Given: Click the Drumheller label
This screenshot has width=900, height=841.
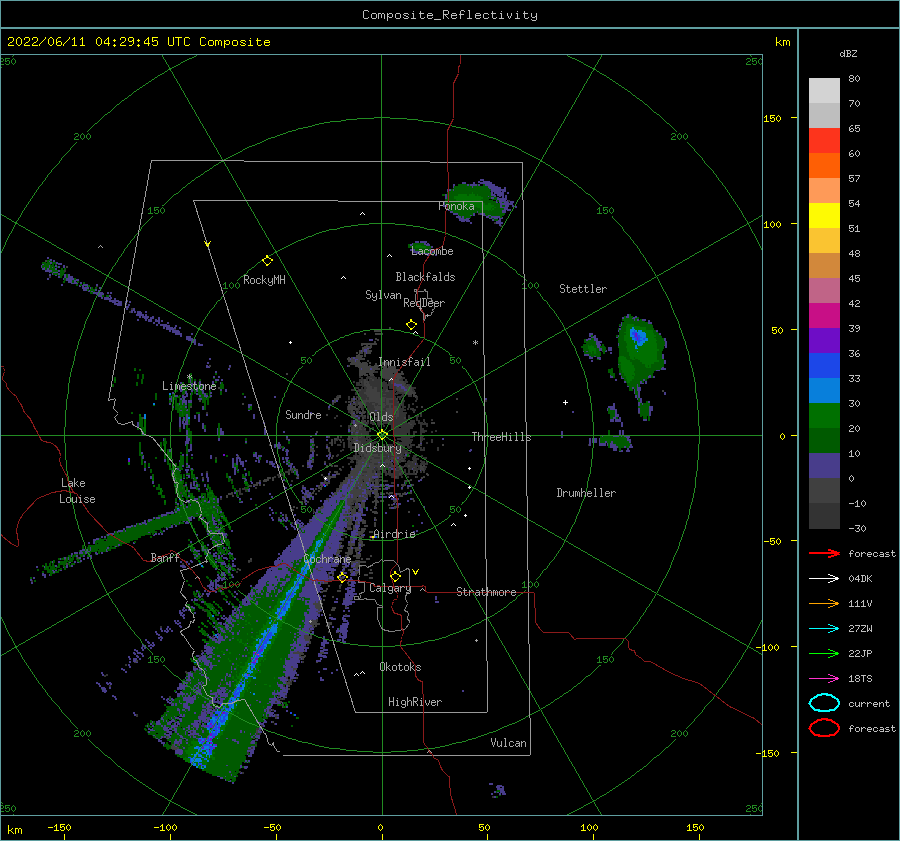Looking at the screenshot, I should tap(586, 493).
